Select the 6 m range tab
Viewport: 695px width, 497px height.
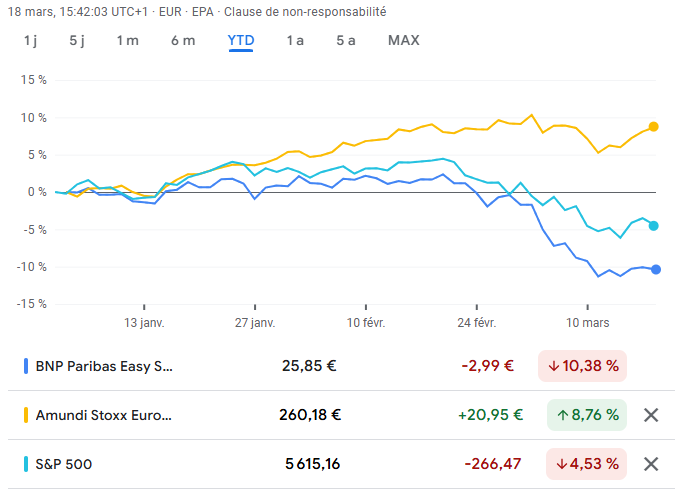click(x=183, y=40)
